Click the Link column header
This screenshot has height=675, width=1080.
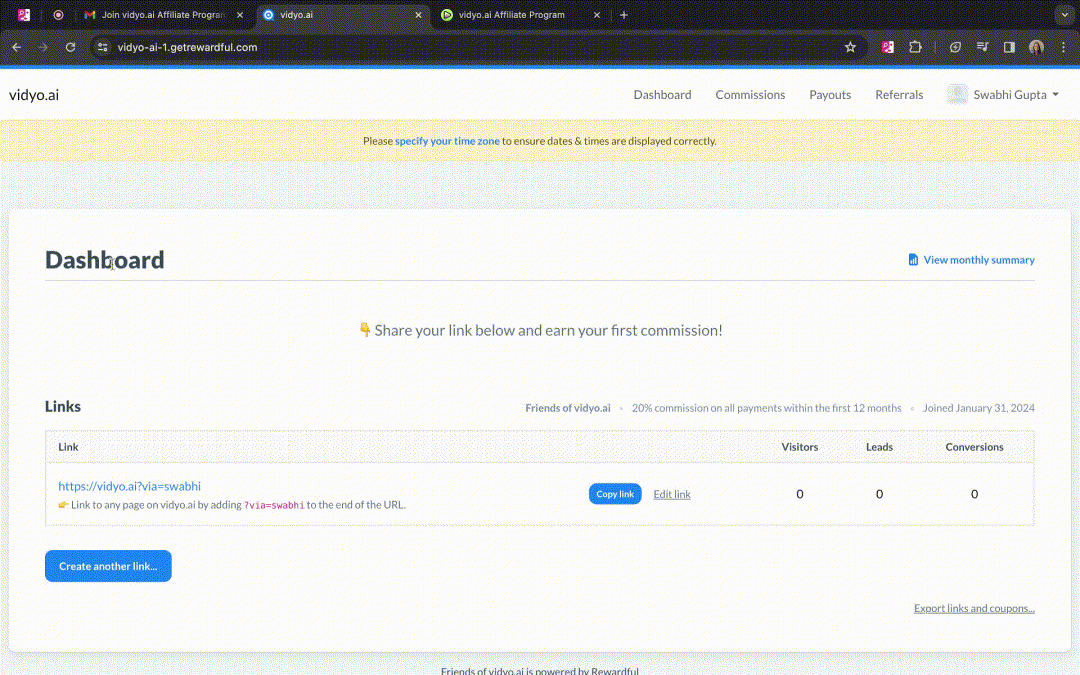click(68, 447)
